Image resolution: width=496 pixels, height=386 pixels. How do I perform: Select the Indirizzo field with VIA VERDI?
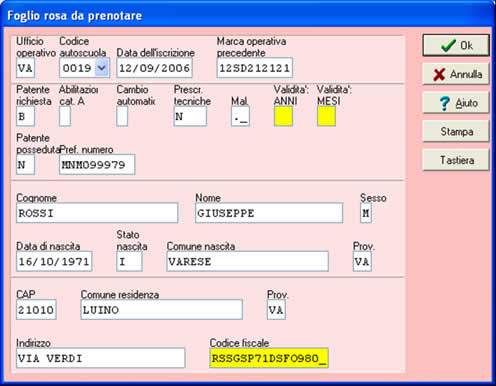[100, 358]
